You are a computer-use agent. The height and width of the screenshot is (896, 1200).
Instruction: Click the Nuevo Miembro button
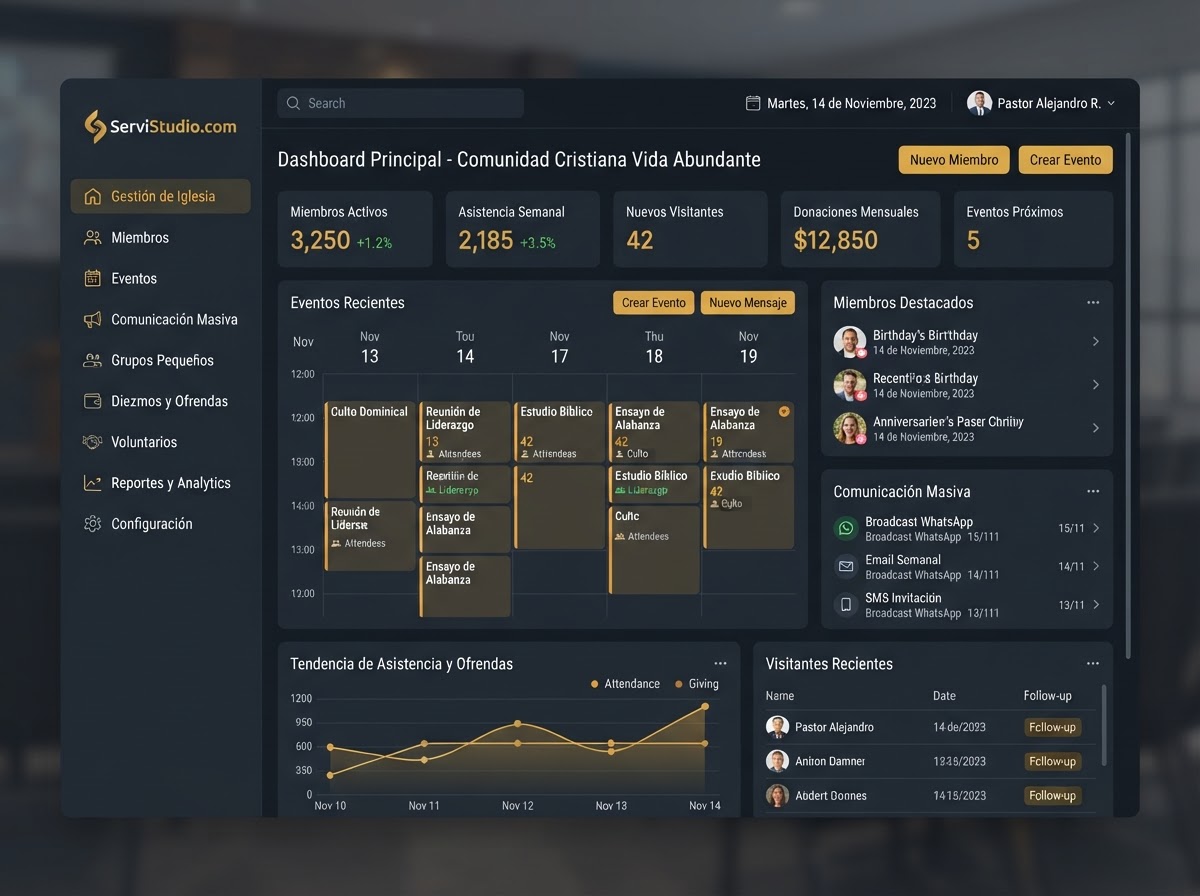tap(954, 160)
